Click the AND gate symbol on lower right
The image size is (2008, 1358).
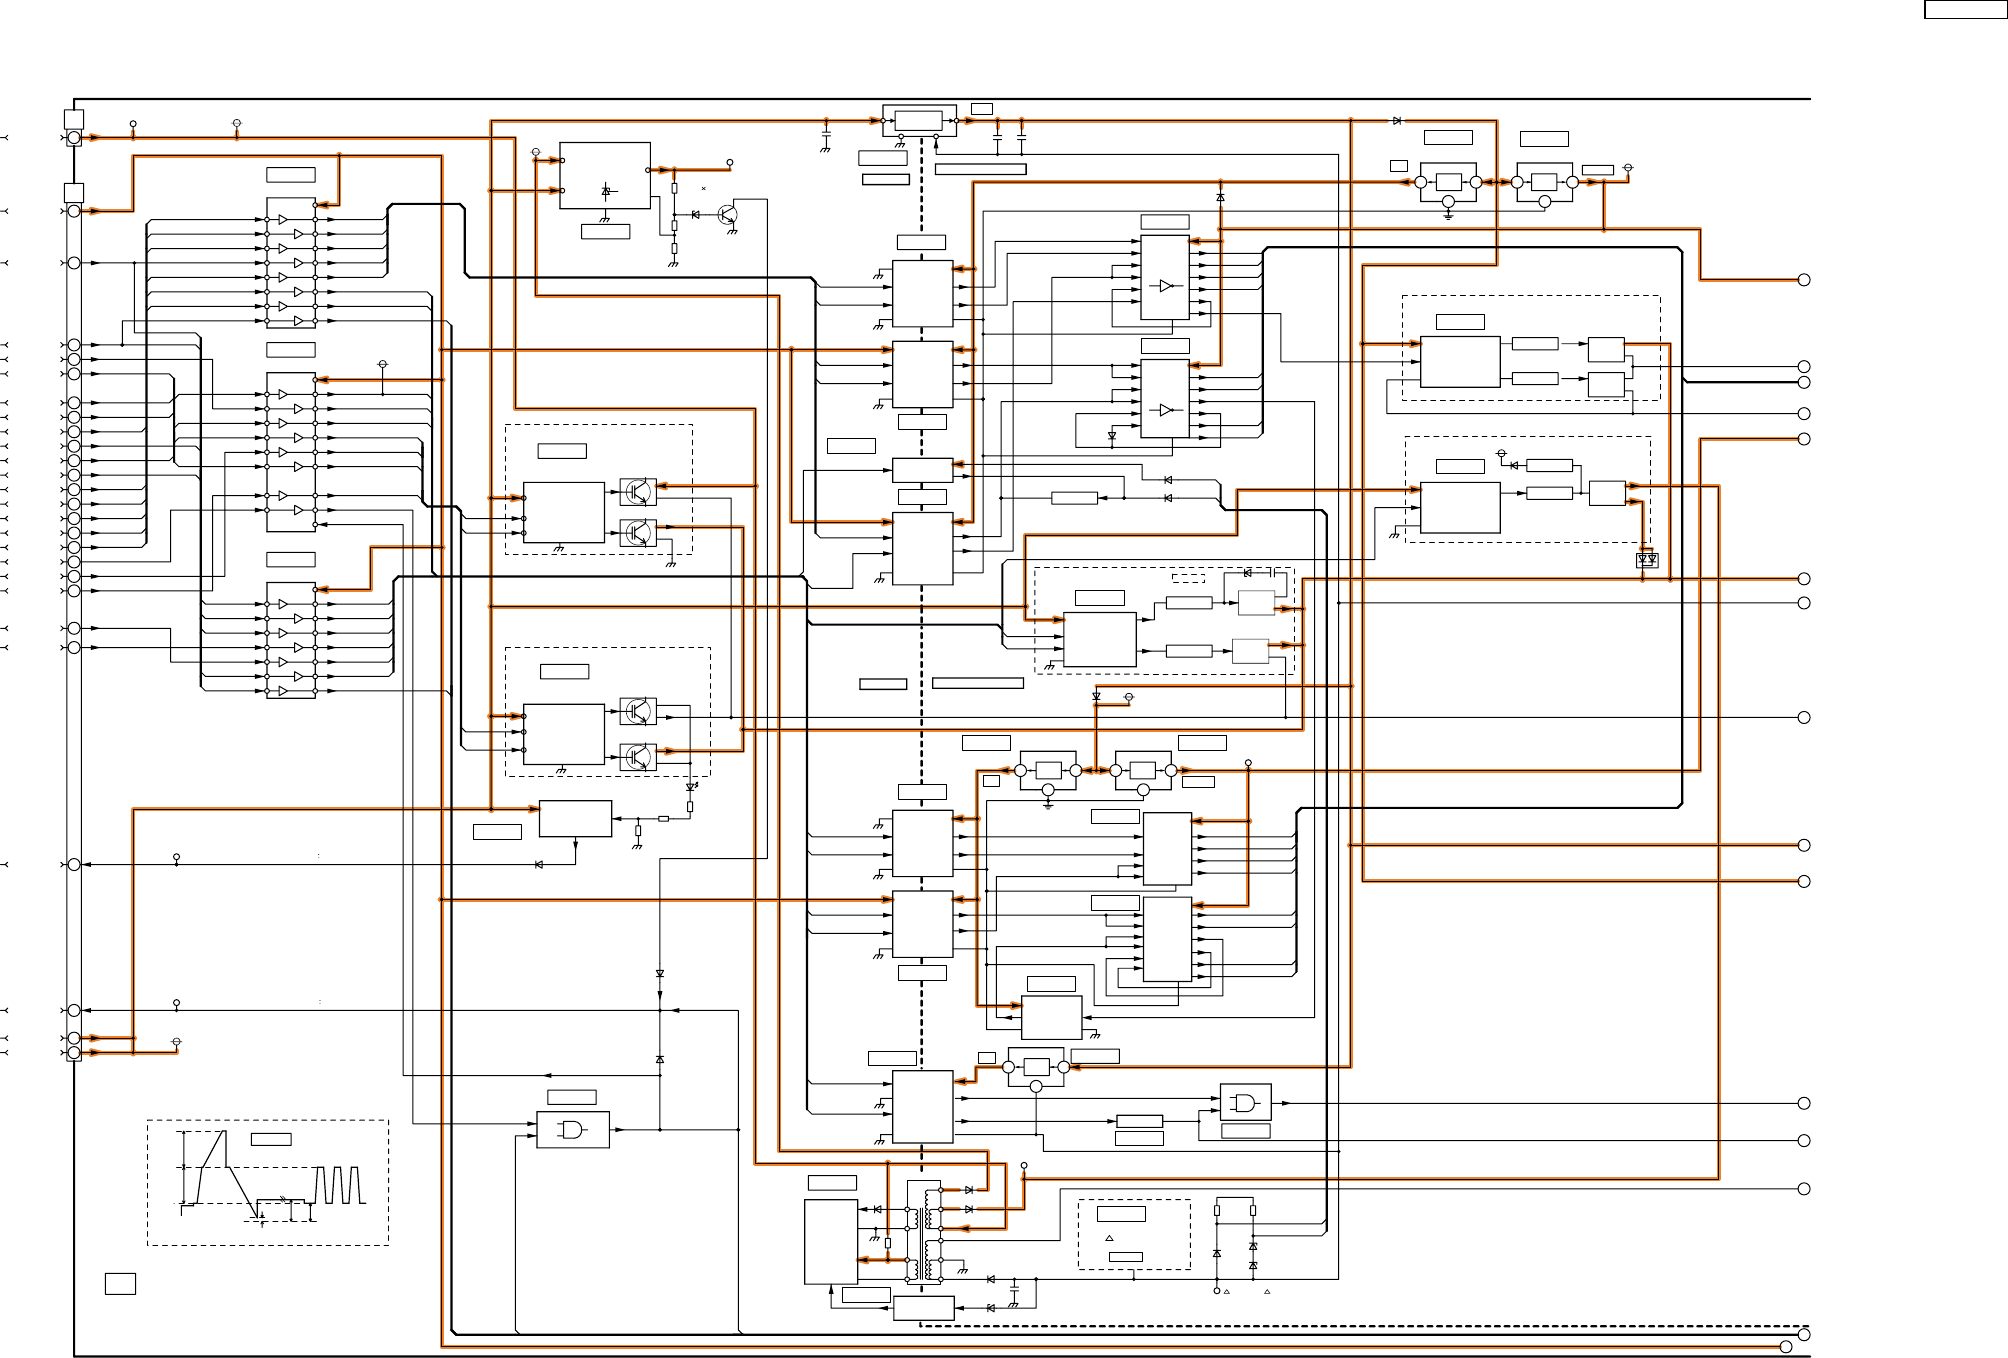pyautogui.click(x=1245, y=1103)
